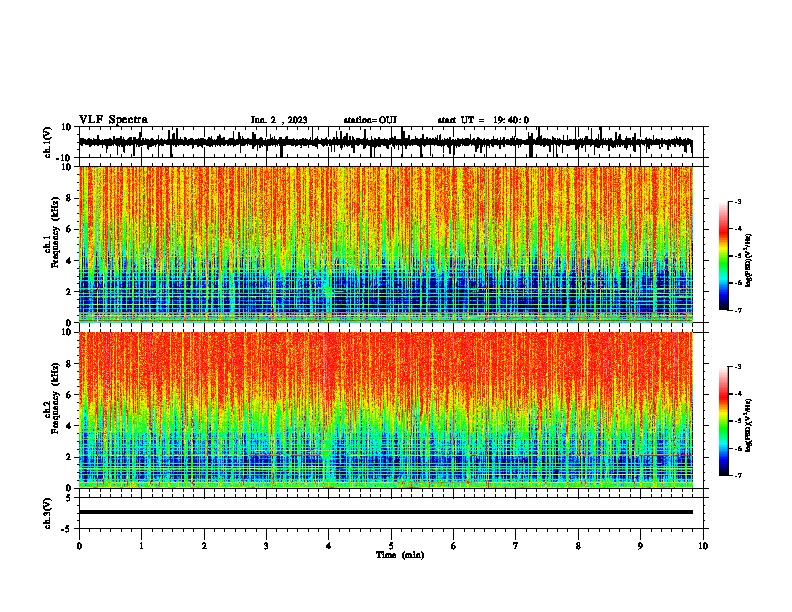Image resolution: width=792 pixels, height=612 pixels.
Task: Click the -7 label on ch.1 color bar
Action: (x=737, y=310)
